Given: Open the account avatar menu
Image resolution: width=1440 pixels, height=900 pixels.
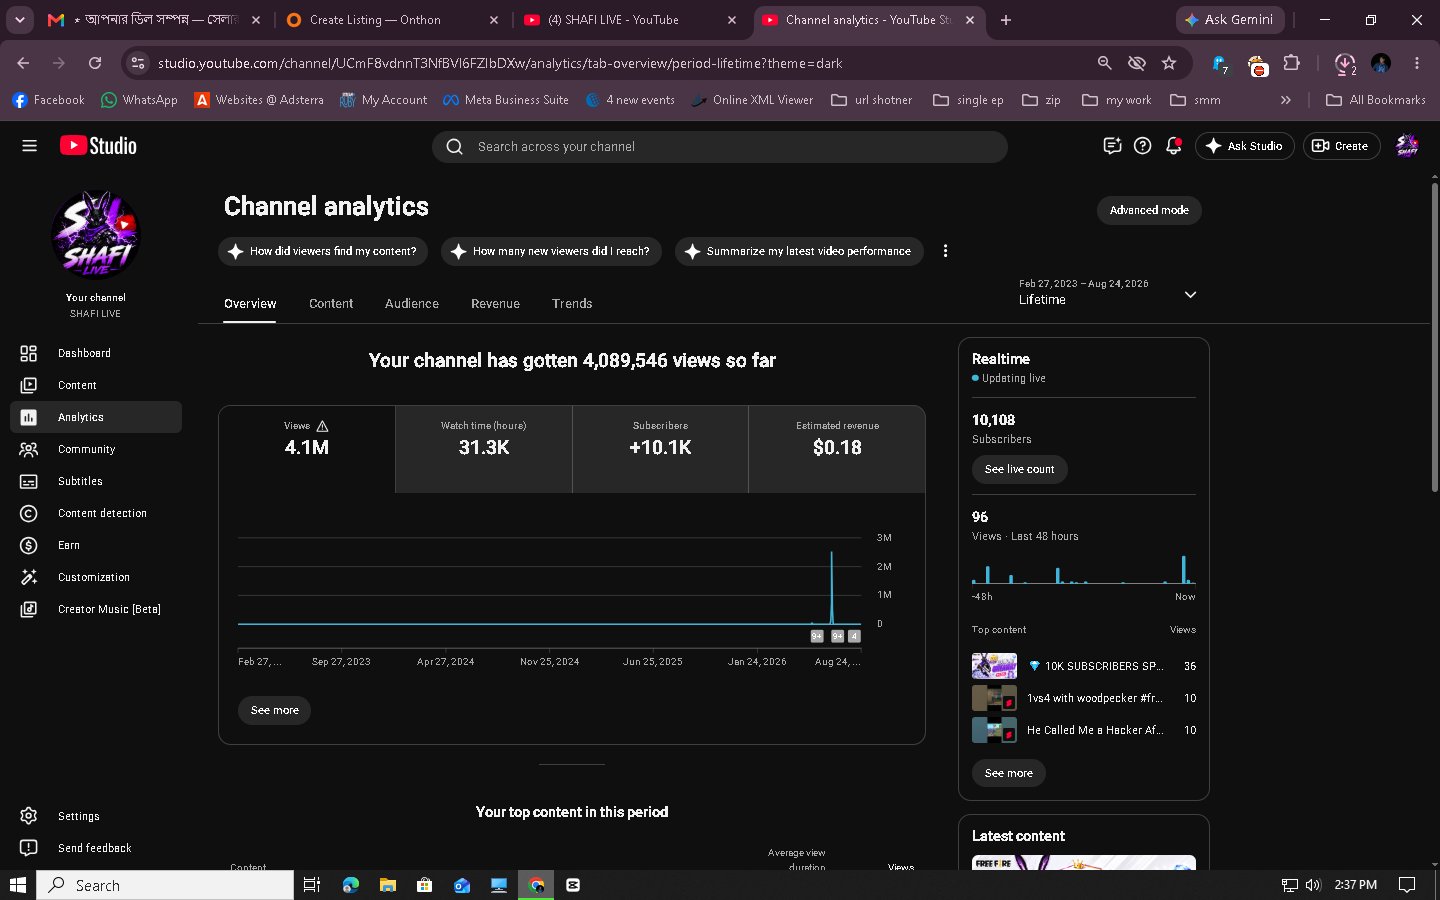Looking at the screenshot, I should [1407, 146].
